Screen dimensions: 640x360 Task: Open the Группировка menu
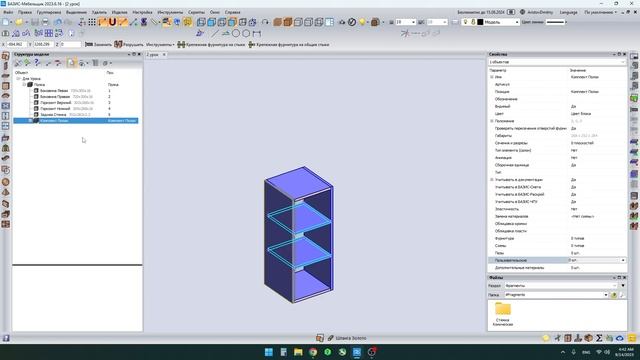49,12
